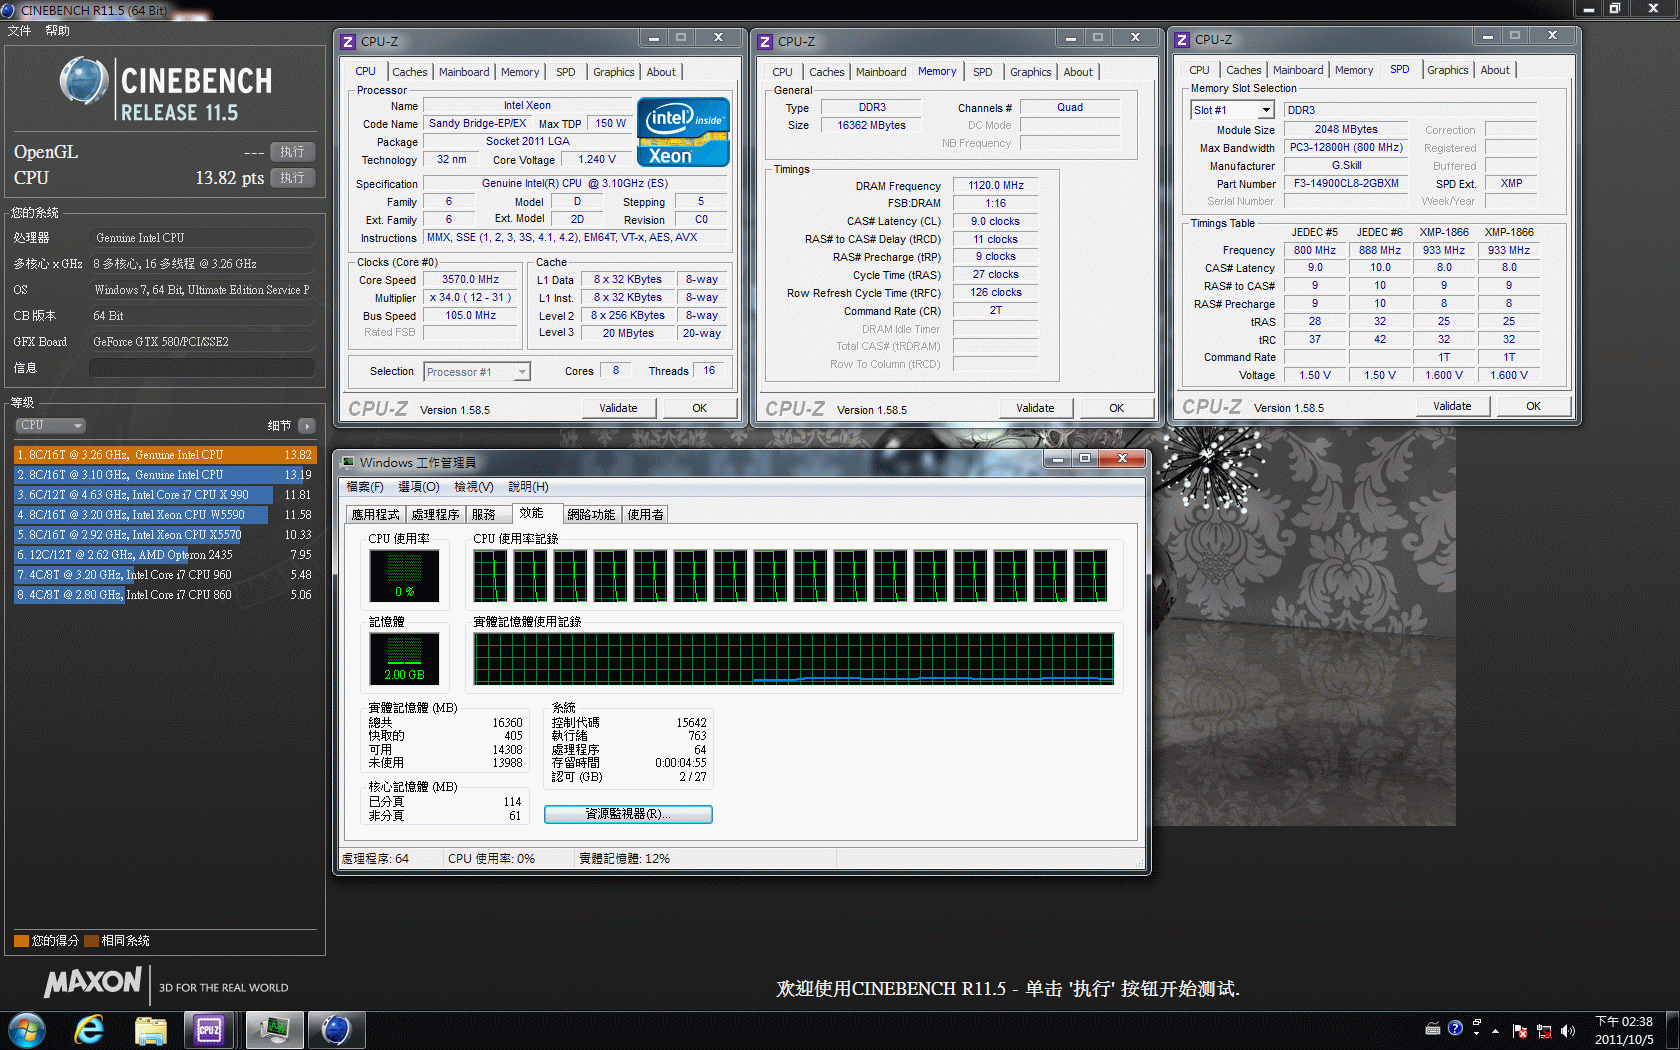The image size is (1680, 1050).
Task: Click the Cinebench title bar icon
Action: click(9, 9)
